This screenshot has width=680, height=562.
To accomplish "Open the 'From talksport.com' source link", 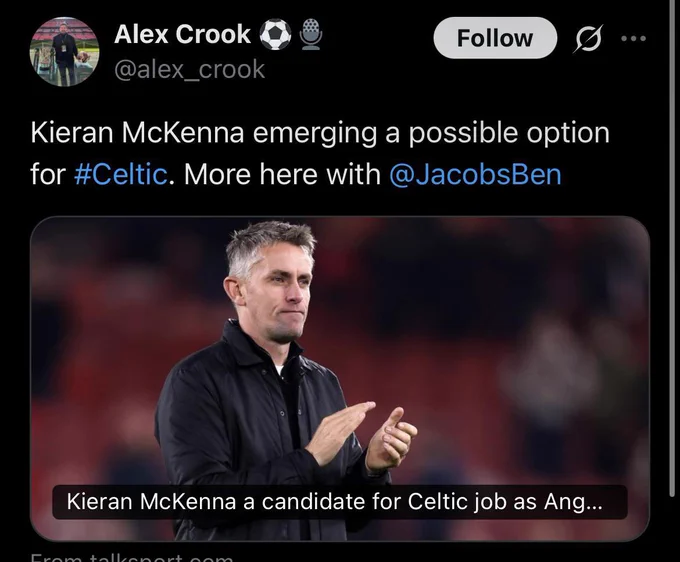I will pos(132,557).
